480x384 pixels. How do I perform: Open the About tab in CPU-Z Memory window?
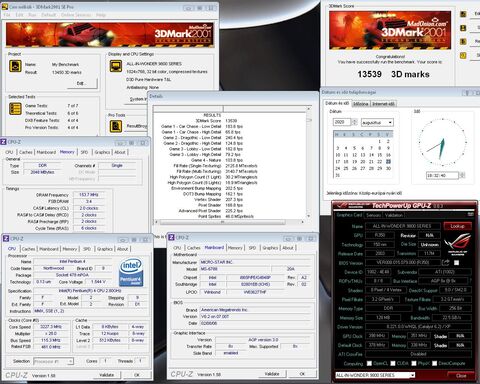click(120, 152)
